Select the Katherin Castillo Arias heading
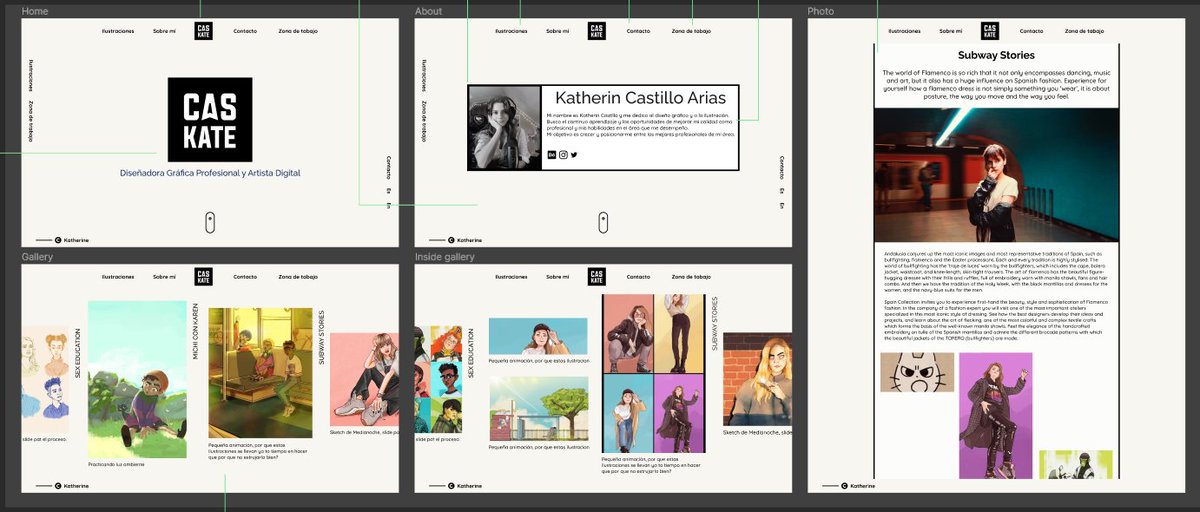 [x=641, y=98]
